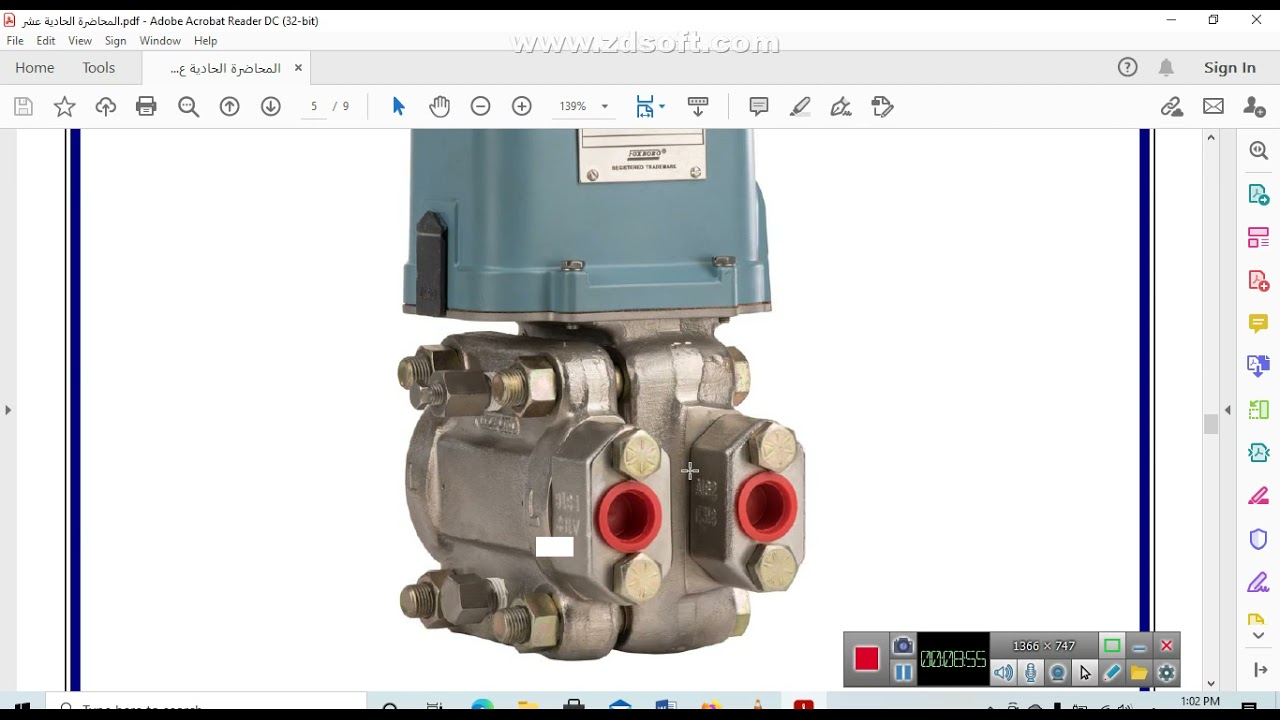Toggle webcam overlay in recorder

1058,673
